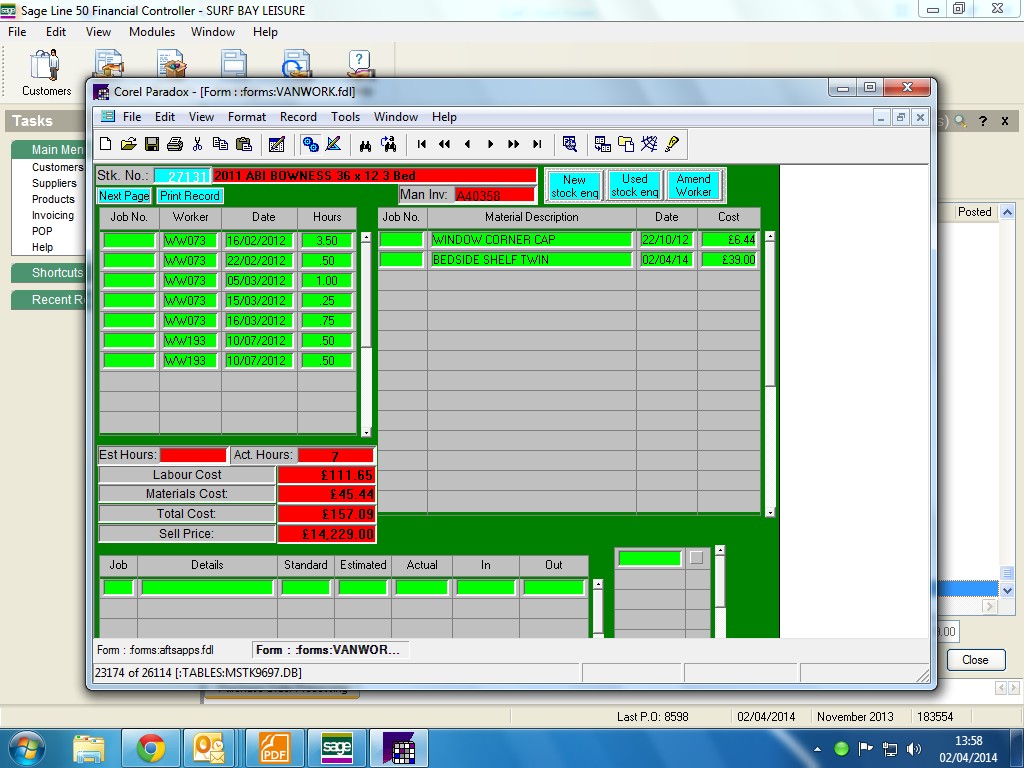Open Google Chrome from the taskbar
1024x768 pixels.
[151, 748]
